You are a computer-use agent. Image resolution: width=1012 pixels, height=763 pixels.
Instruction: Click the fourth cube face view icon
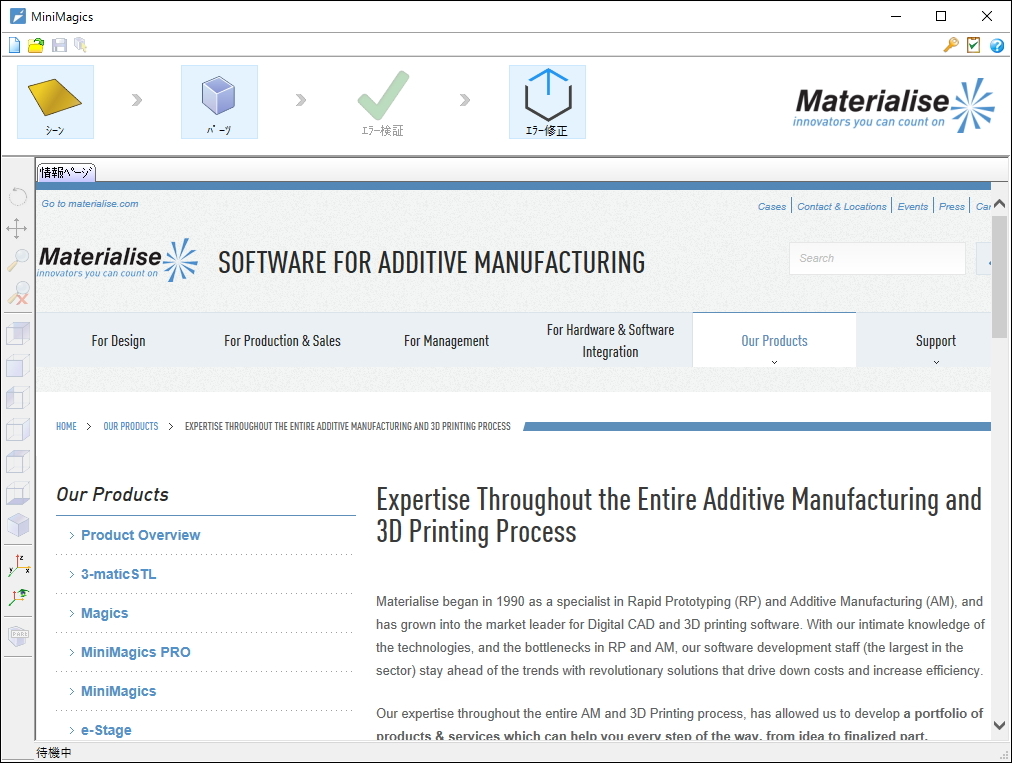pos(17,429)
